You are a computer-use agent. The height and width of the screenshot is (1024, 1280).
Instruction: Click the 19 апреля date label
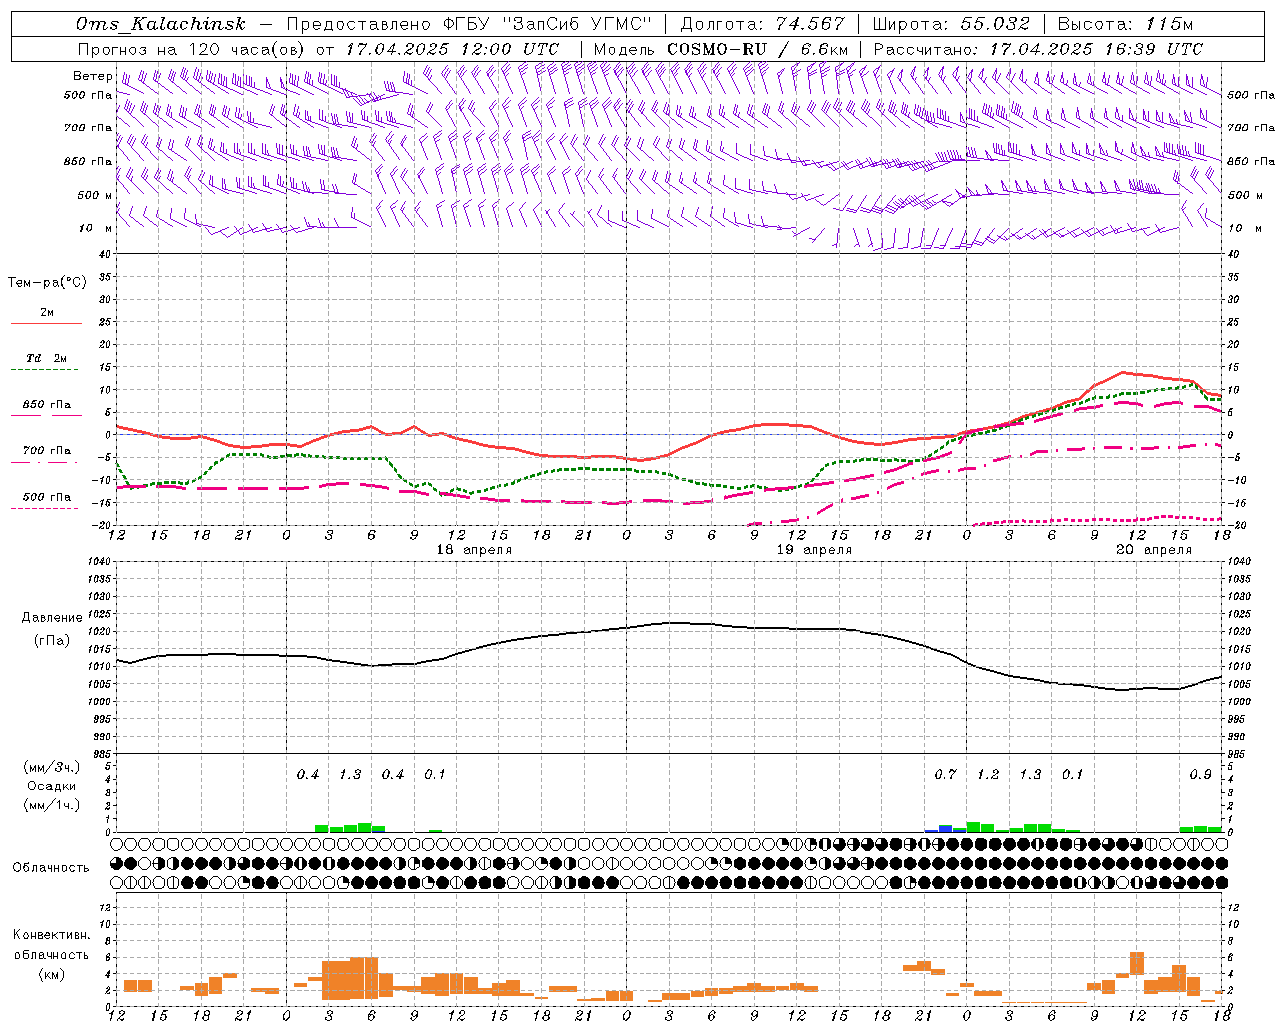click(x=814, y=550)
